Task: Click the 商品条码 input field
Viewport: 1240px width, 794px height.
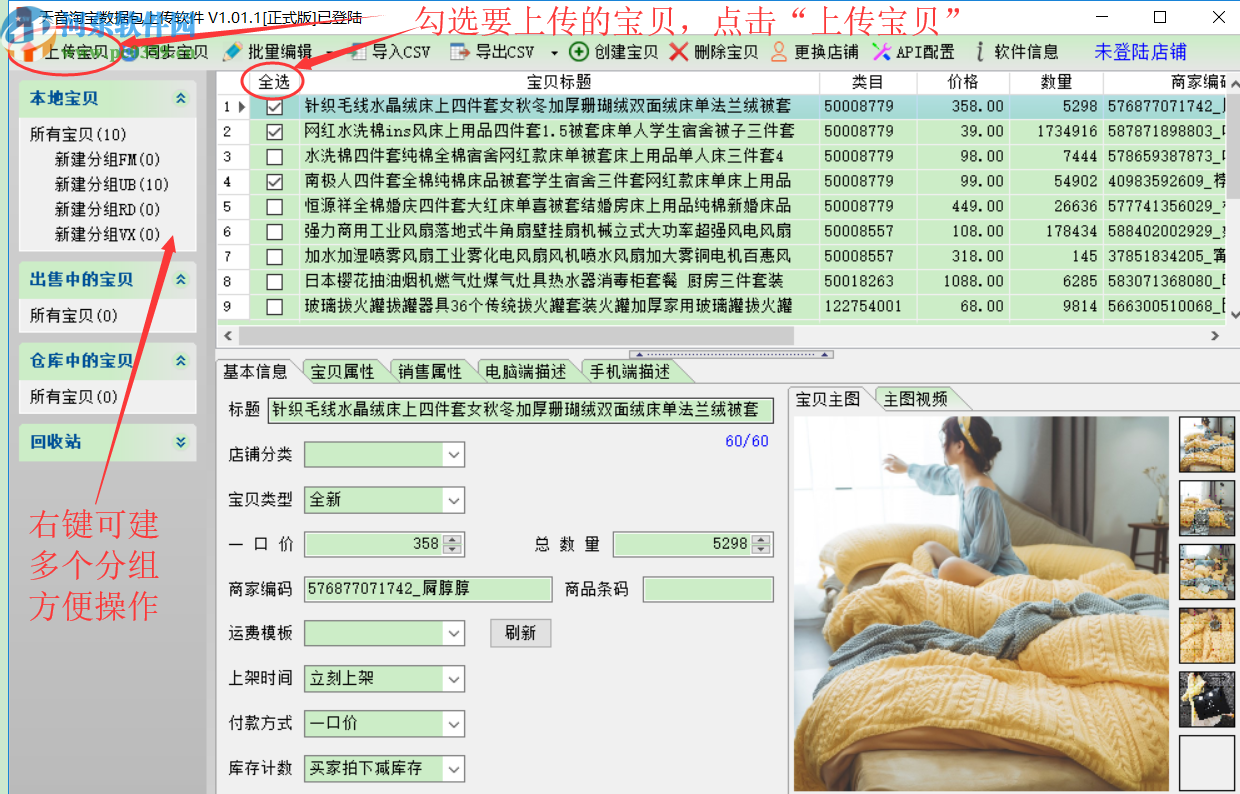Action: click(708, 589)
